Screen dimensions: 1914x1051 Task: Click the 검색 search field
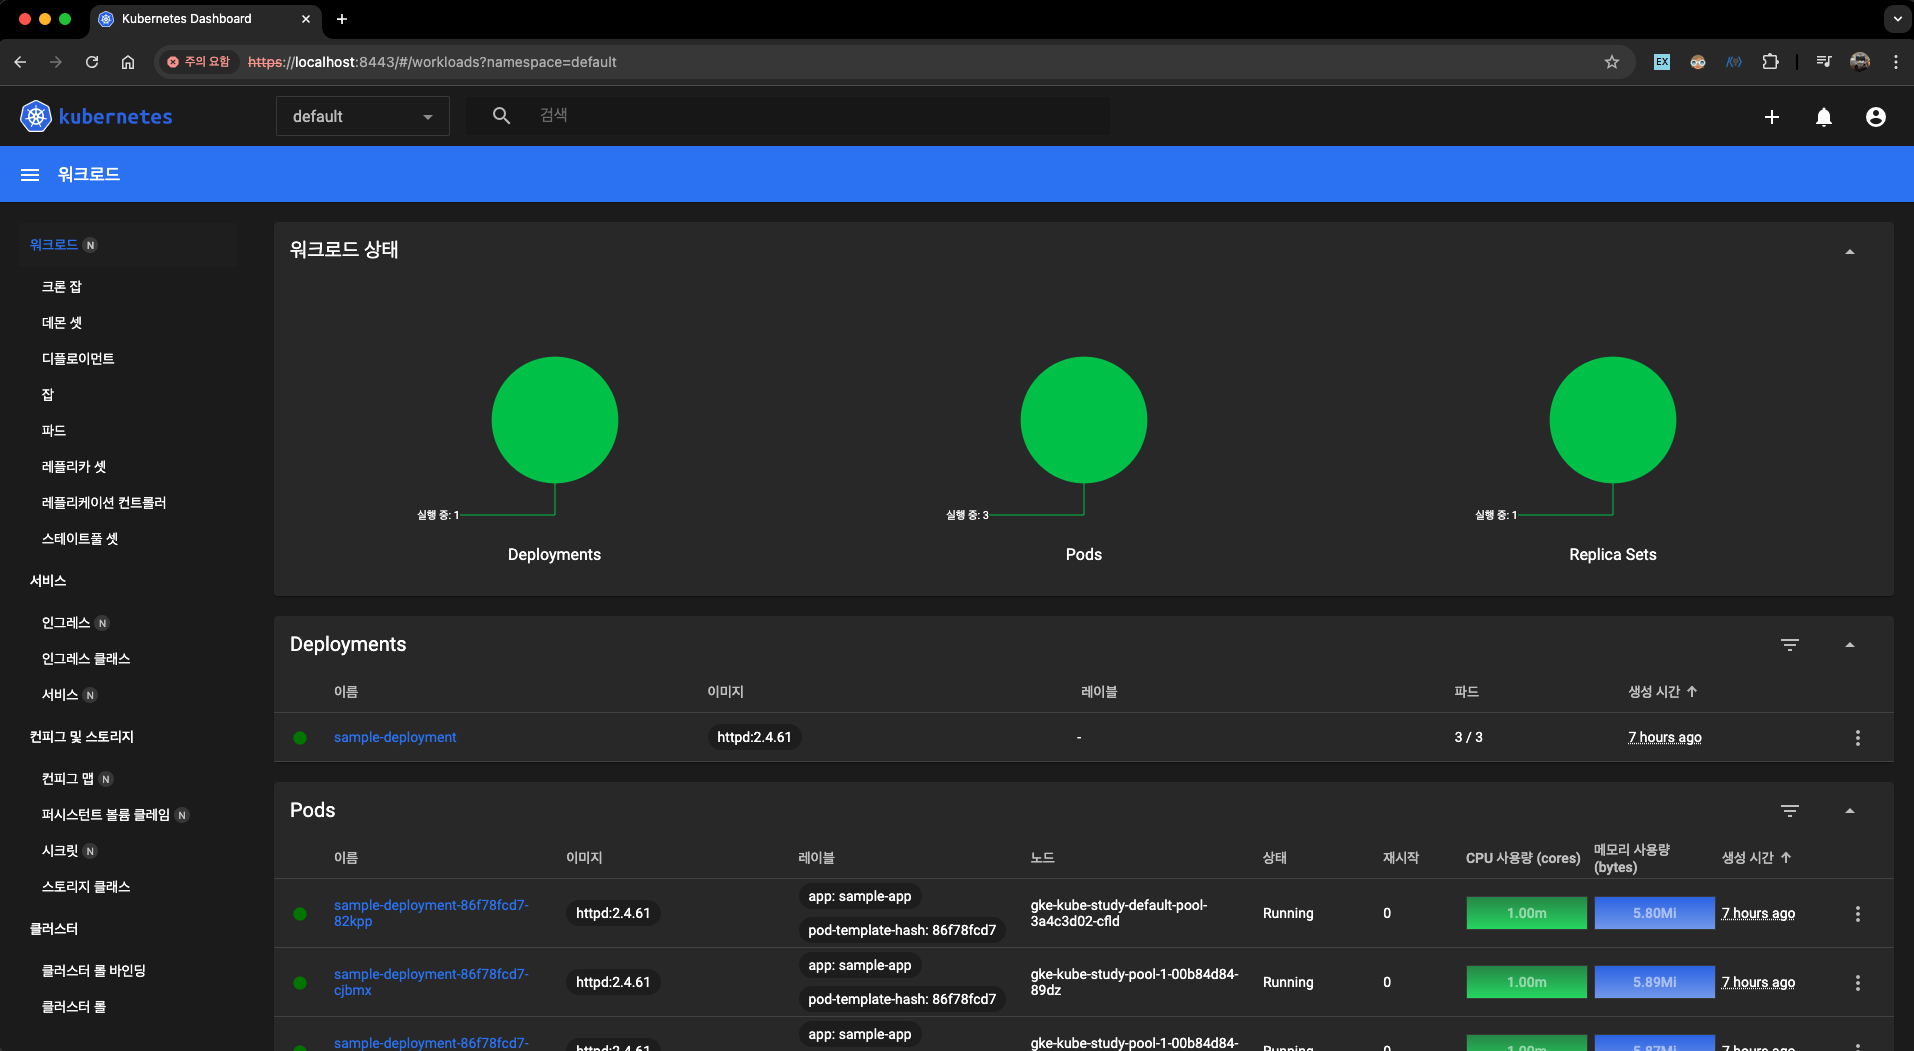[x=820, y=116]
